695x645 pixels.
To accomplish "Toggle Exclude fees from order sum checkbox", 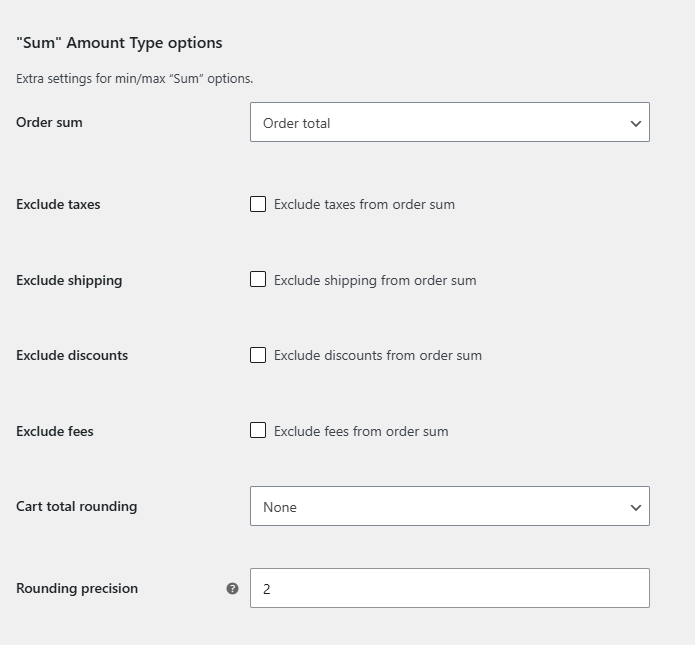I will click(258, 430).
